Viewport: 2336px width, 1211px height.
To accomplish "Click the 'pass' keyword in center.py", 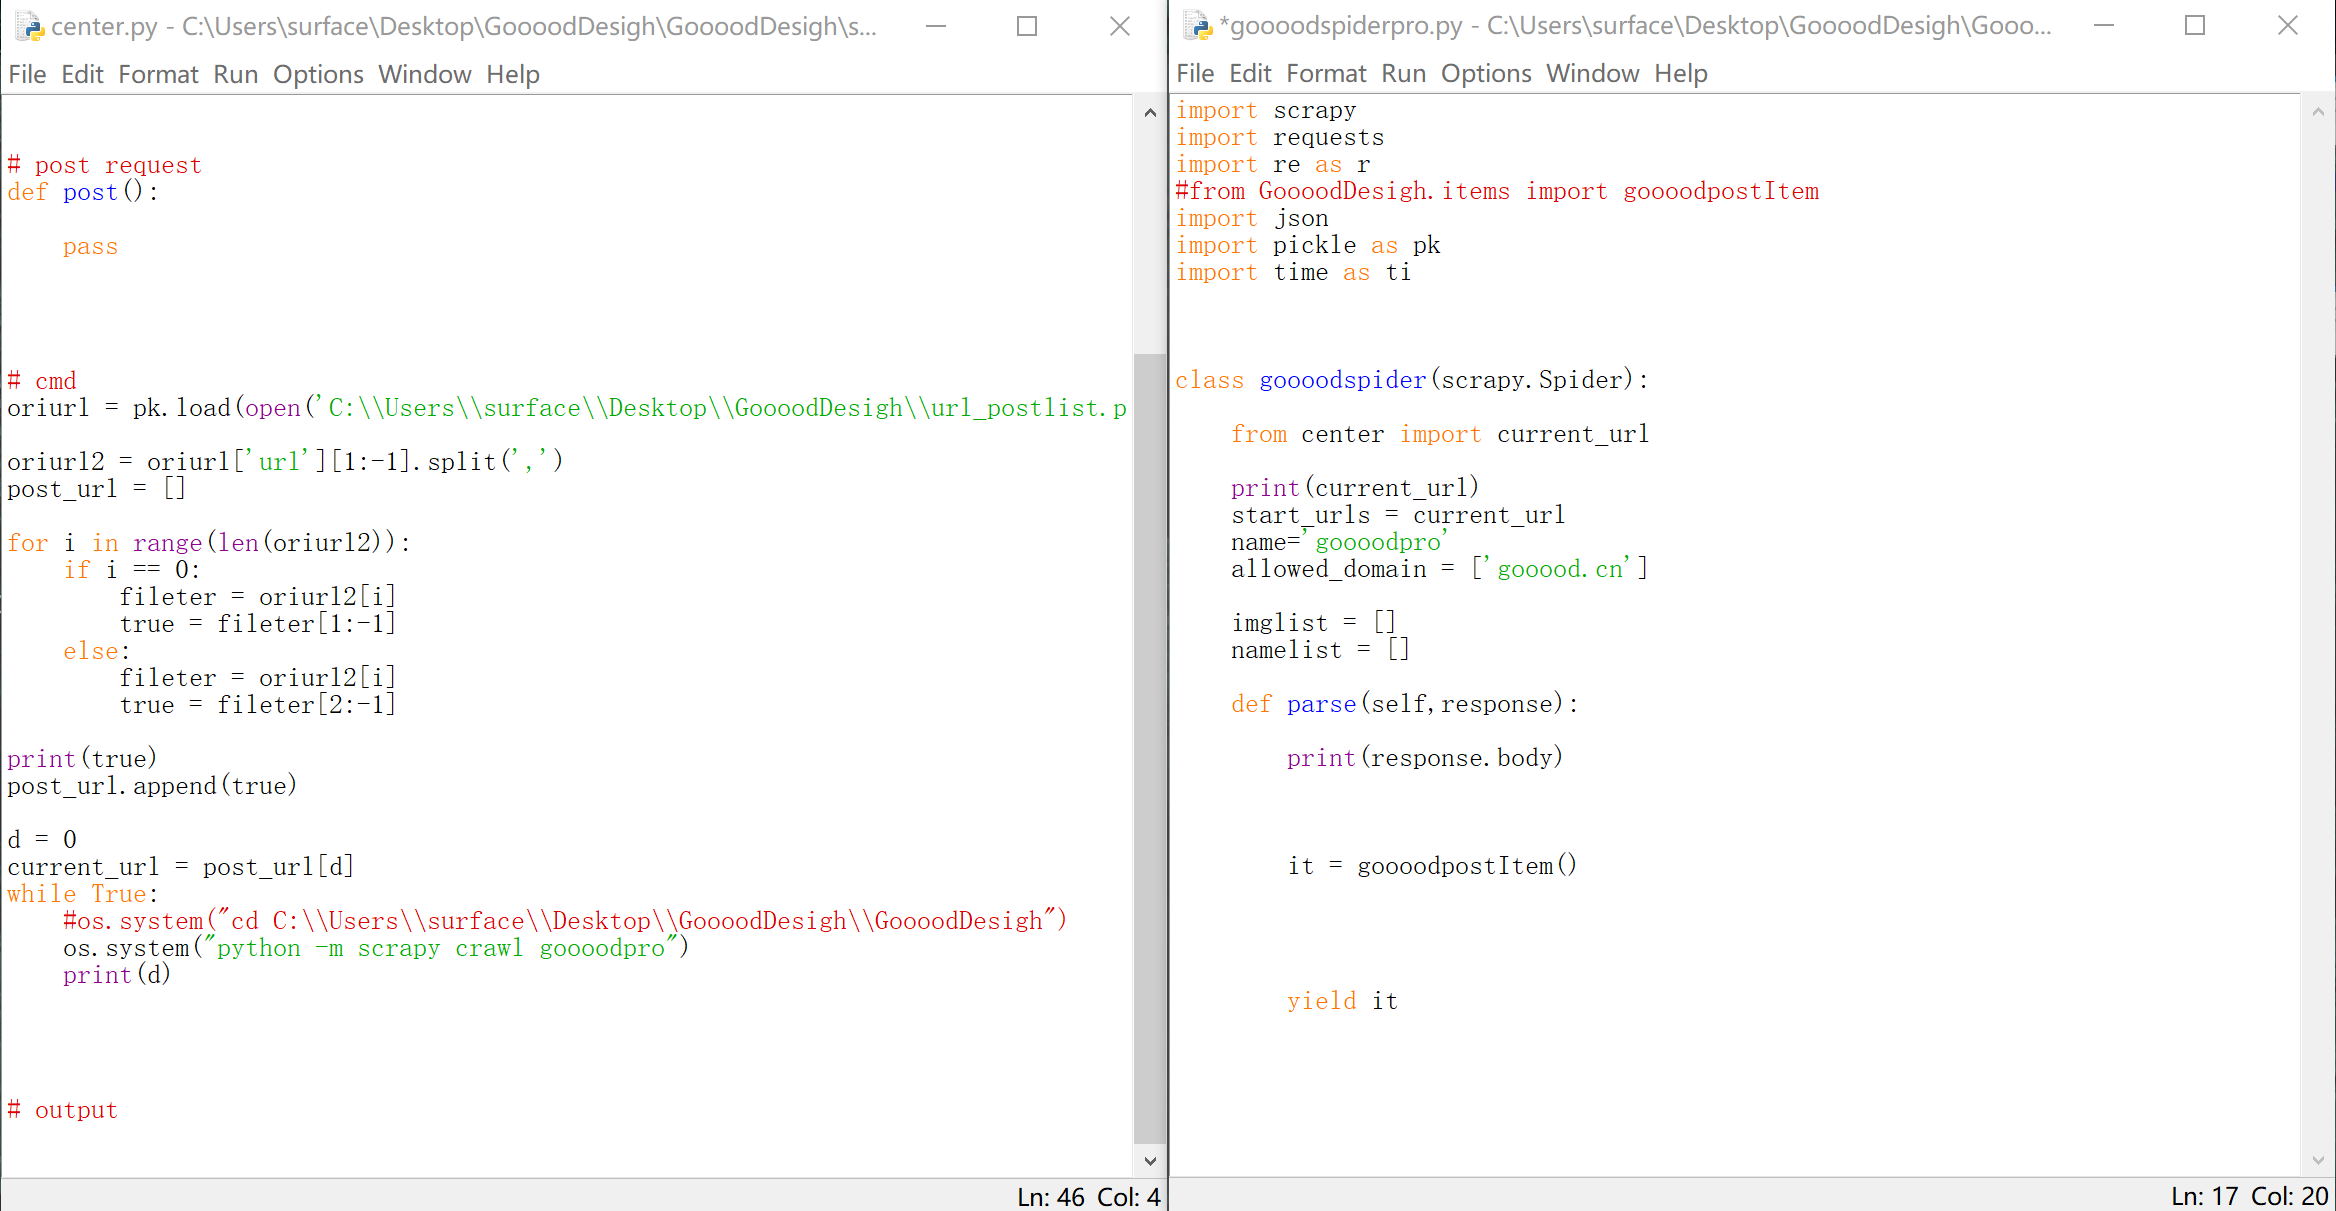I will point(90,246).
